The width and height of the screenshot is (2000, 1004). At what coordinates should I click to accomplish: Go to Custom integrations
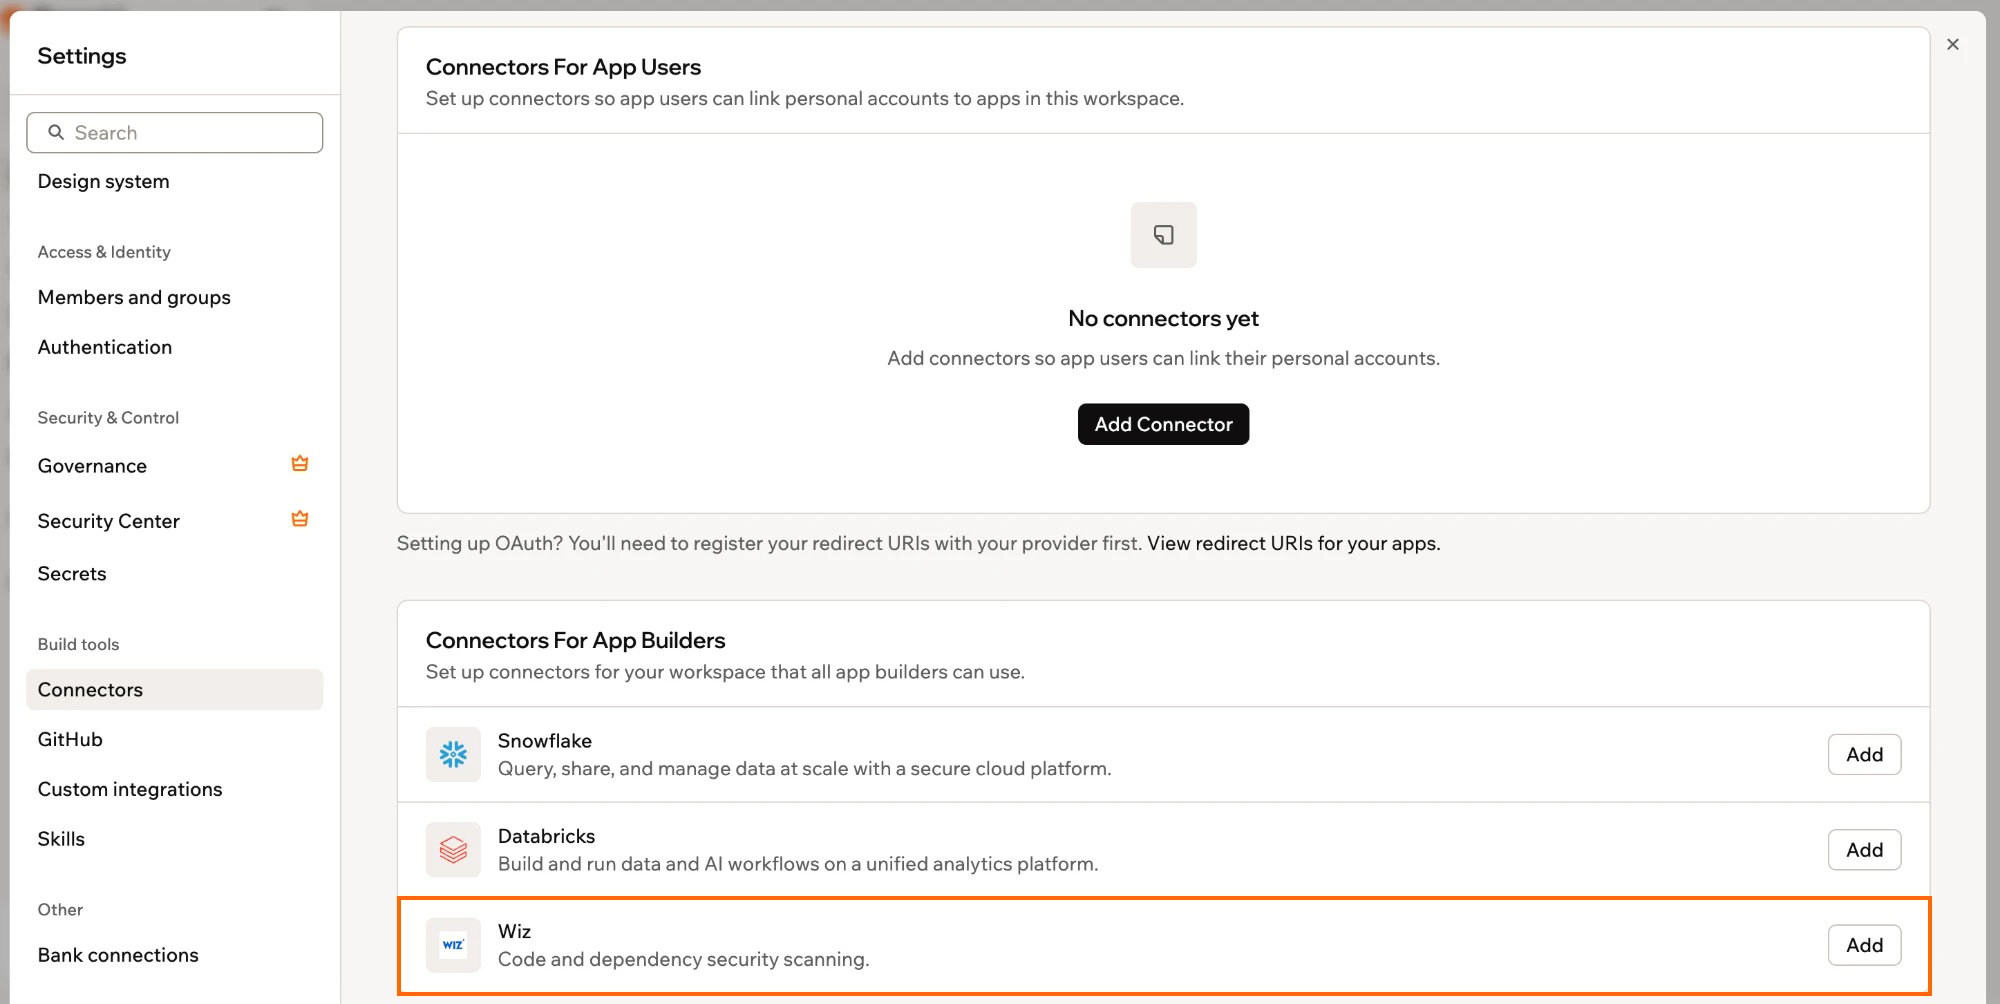(130, 789)
